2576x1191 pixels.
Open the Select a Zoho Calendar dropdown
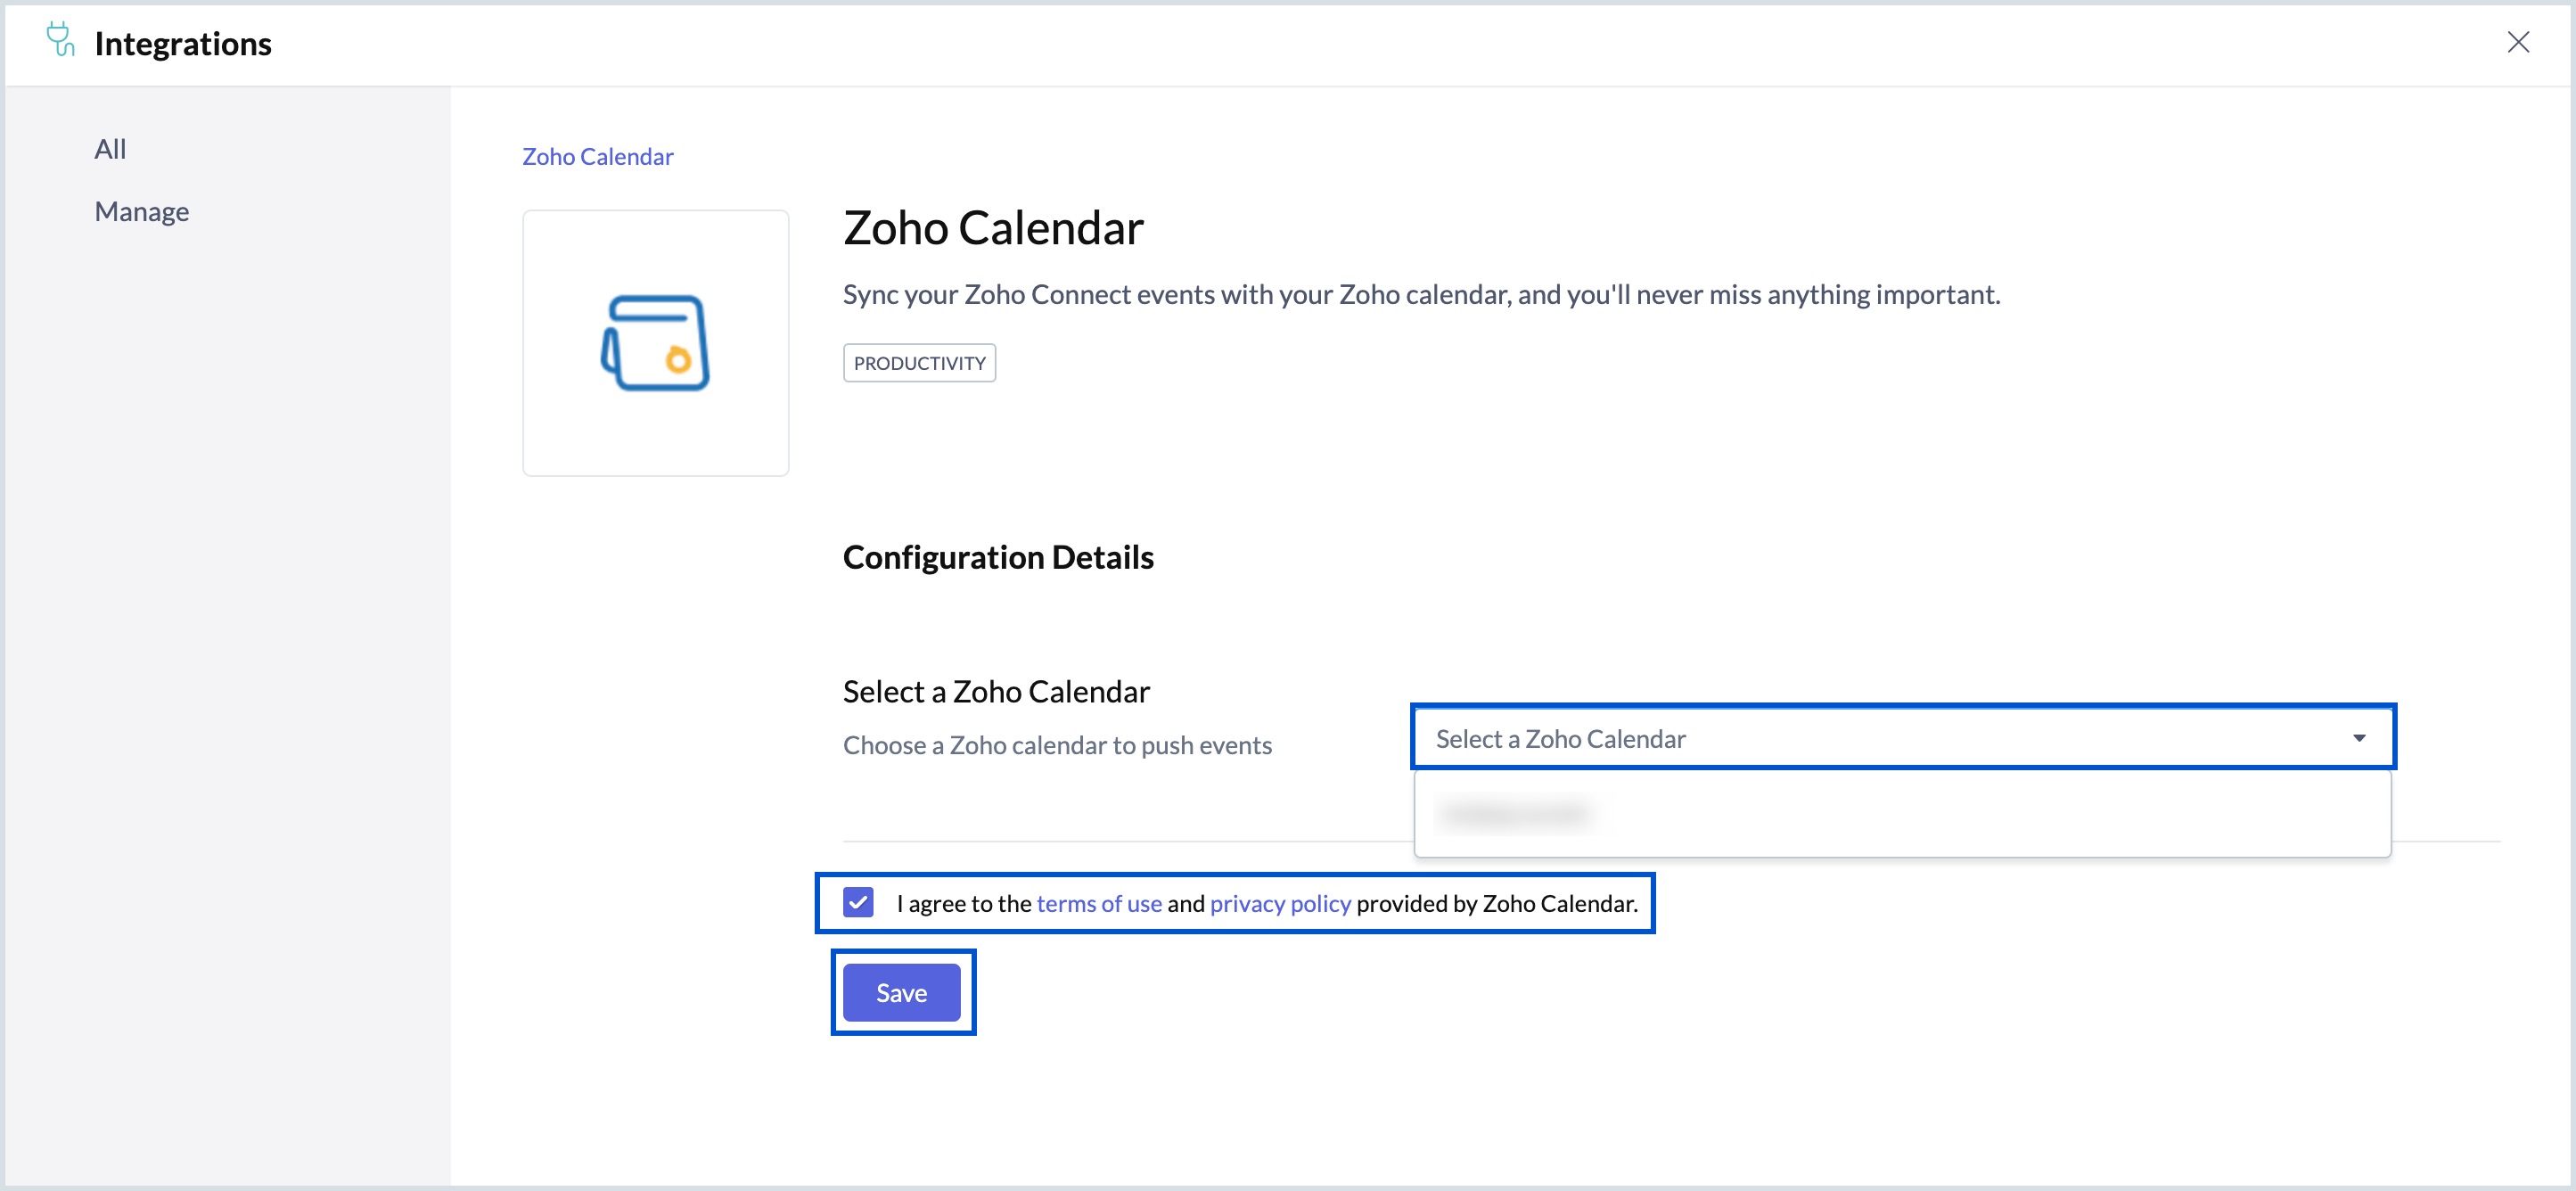pyautogui.click(x=1902, y=737)
